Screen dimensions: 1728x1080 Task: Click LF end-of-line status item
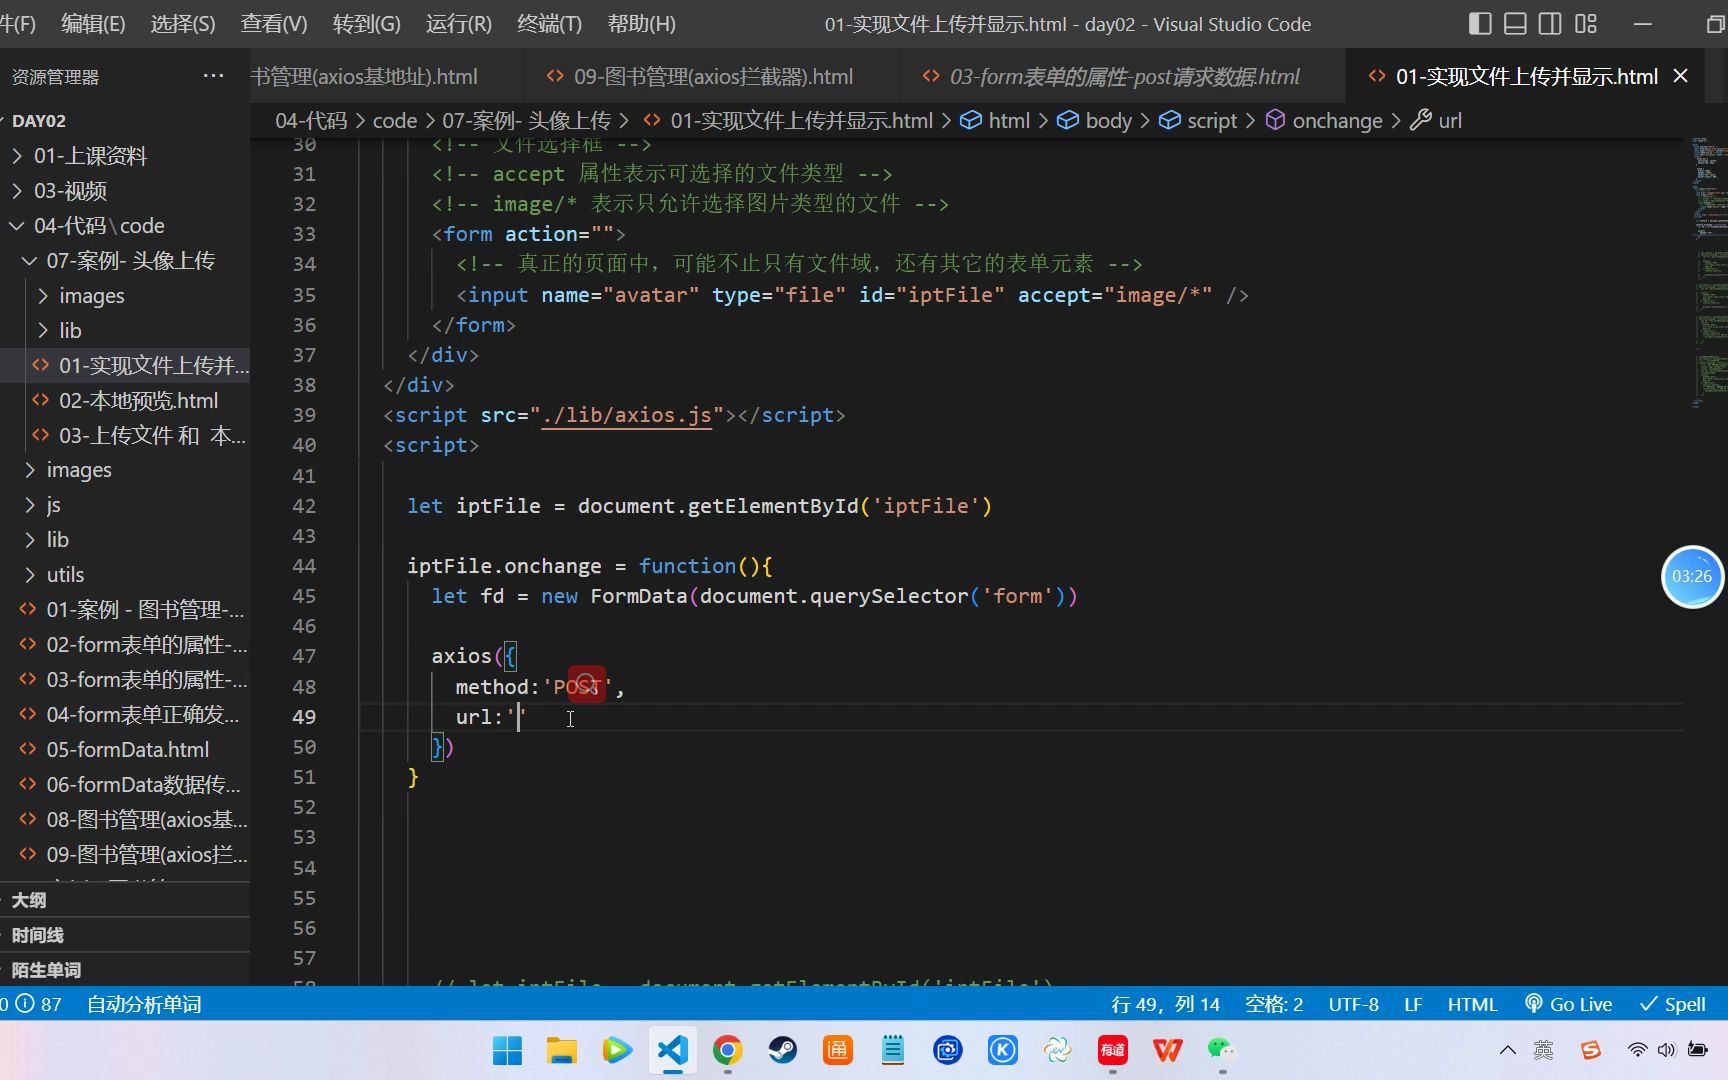tap(1412, 1004)
